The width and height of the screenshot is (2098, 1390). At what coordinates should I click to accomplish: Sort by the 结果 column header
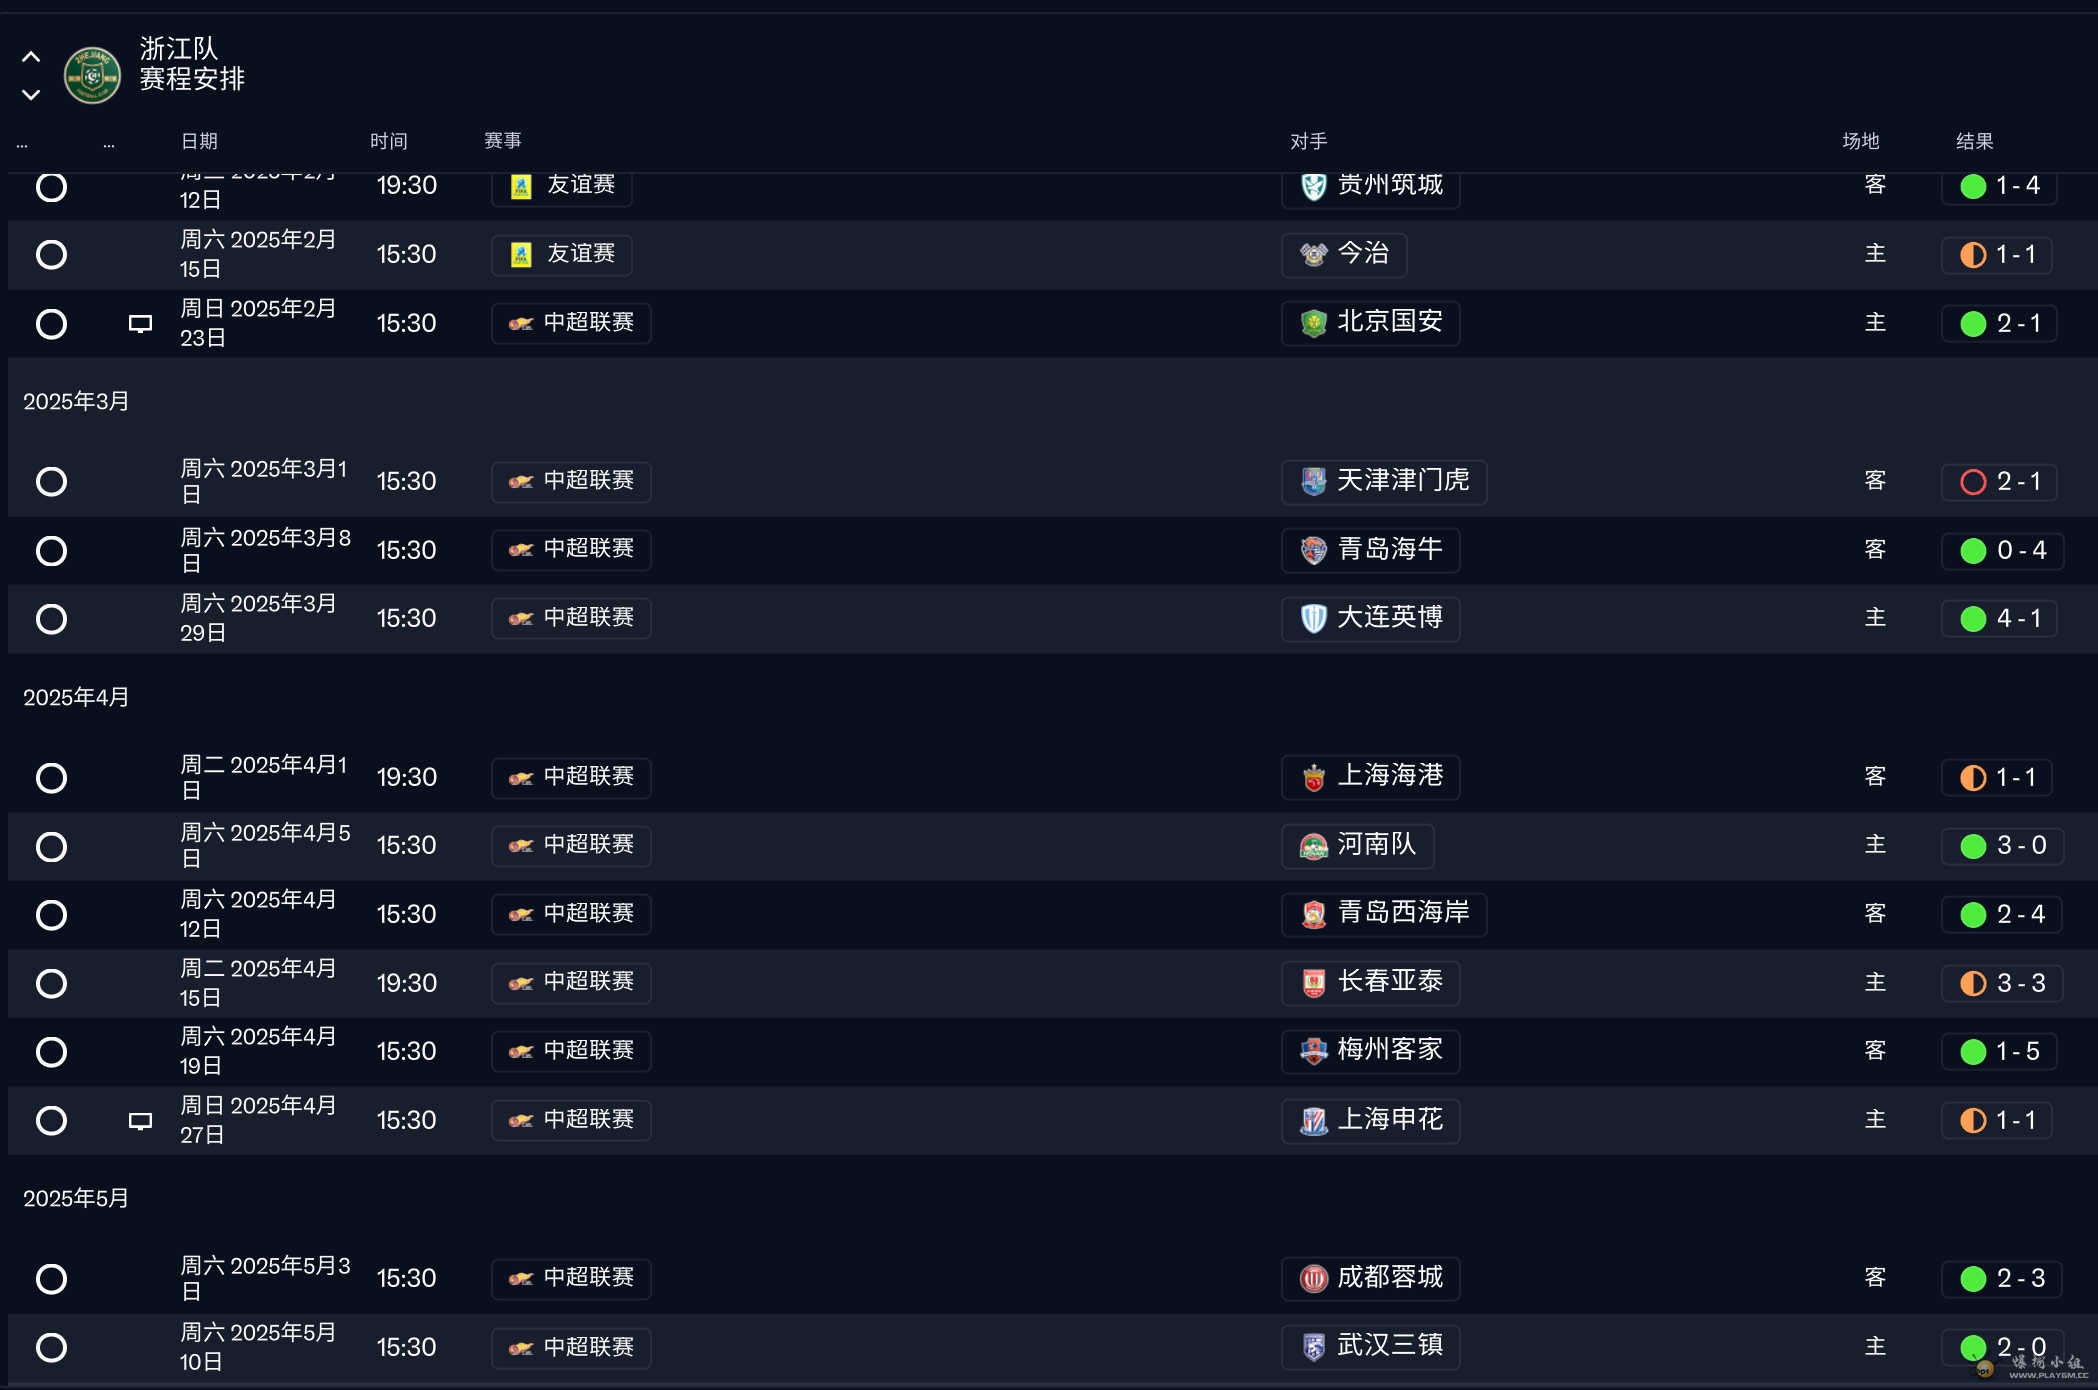[x=1974, y=141]
